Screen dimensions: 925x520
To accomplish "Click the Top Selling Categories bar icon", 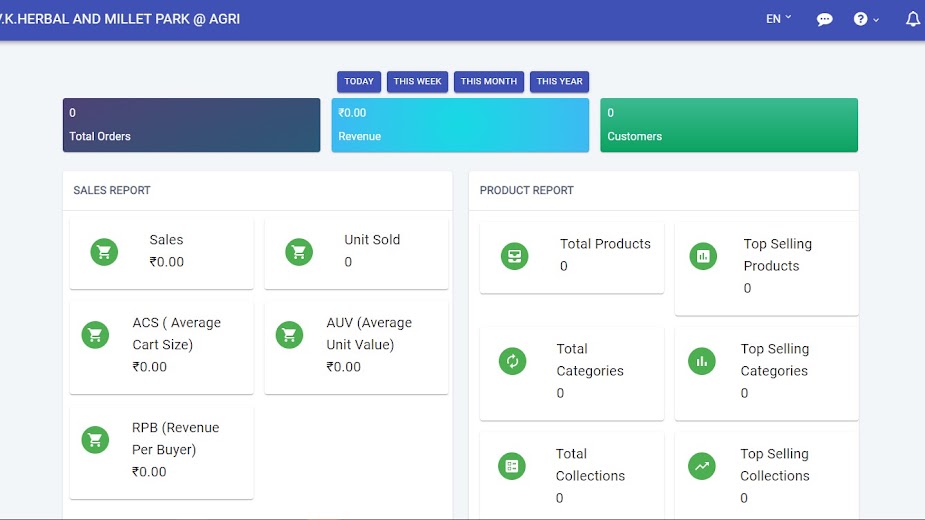I will [x=701, y=361].
